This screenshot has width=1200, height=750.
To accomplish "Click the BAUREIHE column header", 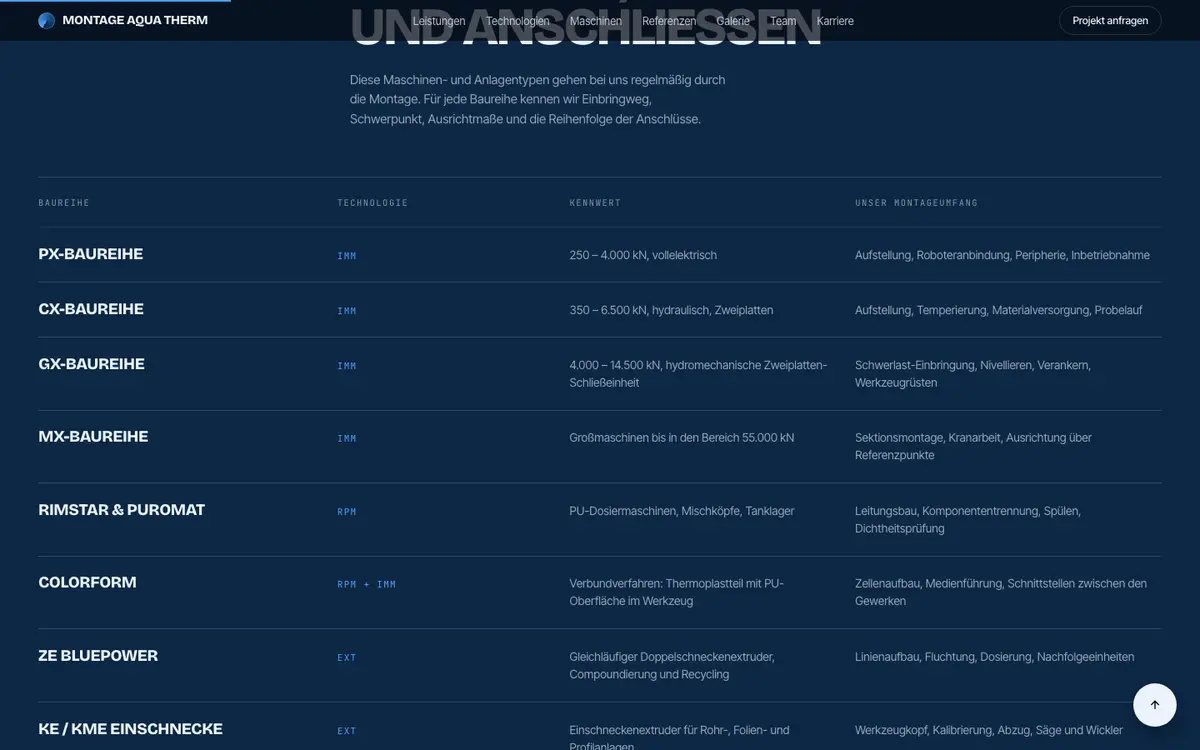I will click(x=64, y=203).
